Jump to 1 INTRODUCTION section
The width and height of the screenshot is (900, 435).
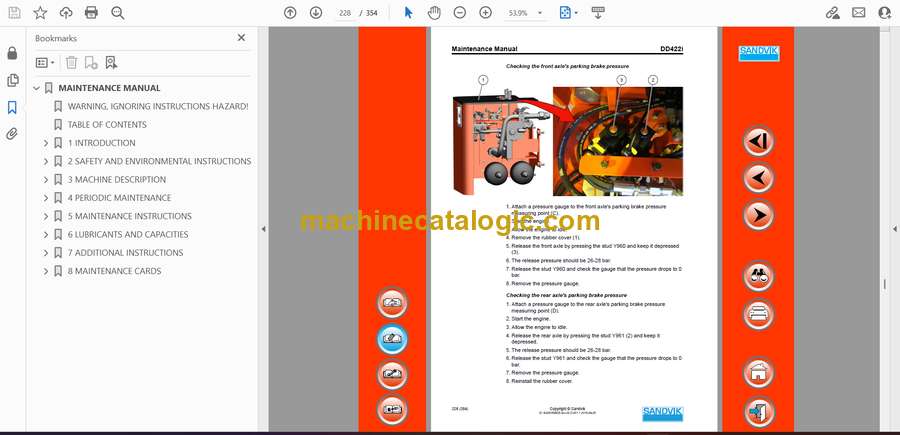[x=102, y=143]
